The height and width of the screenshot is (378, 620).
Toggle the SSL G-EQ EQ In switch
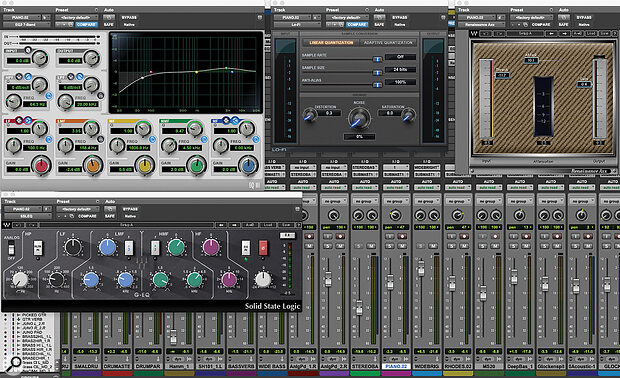point(246,248)
